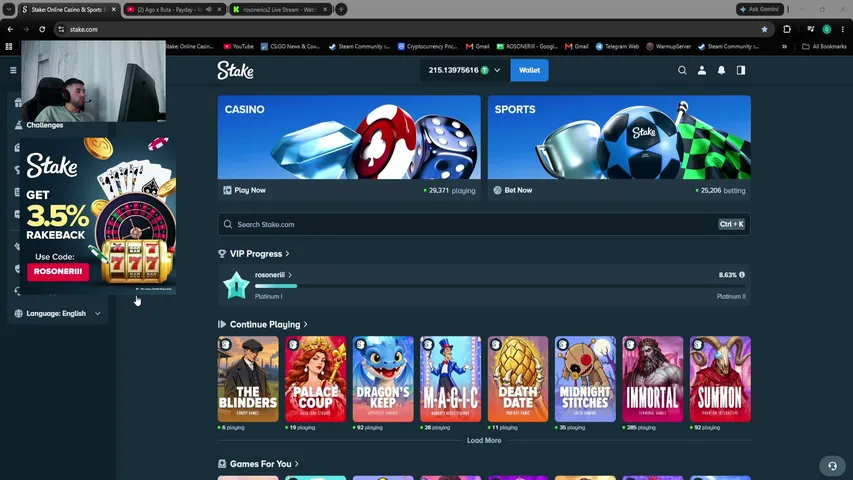Open the Summon game card

point(720,379)
